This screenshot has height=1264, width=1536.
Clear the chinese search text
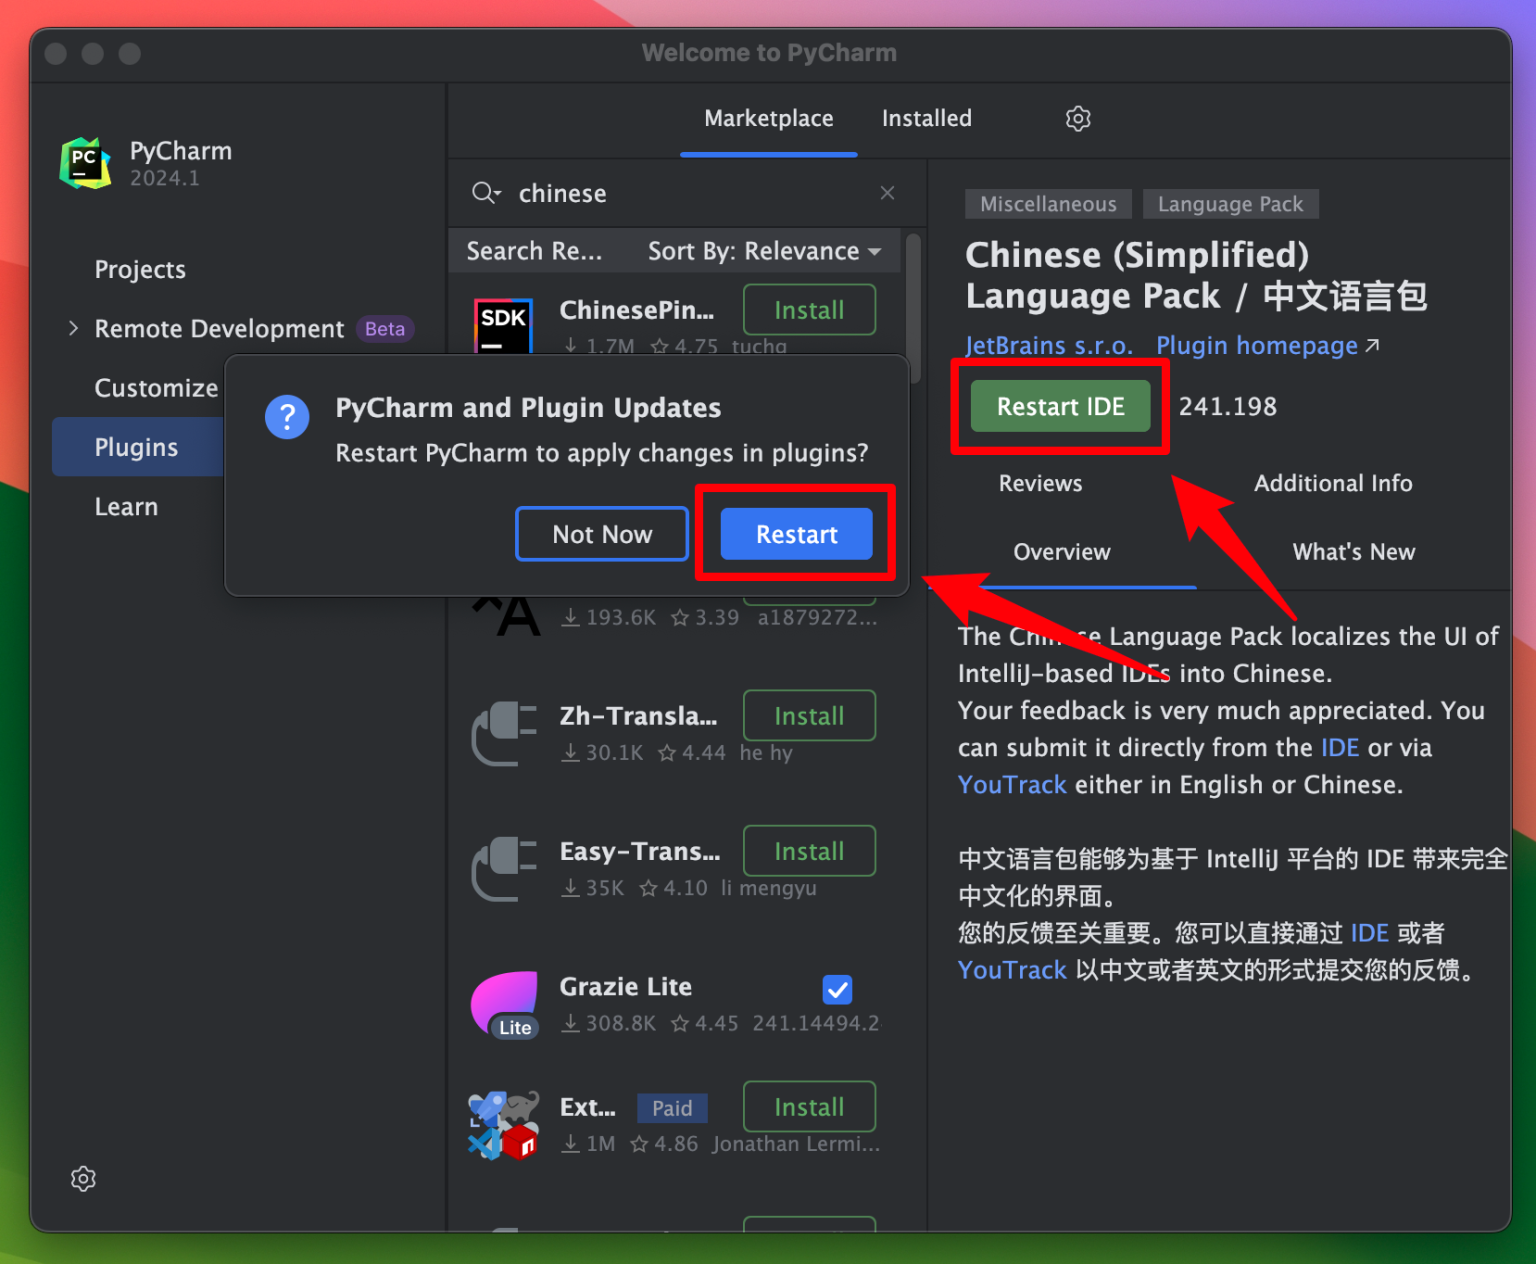click(887, 193)
